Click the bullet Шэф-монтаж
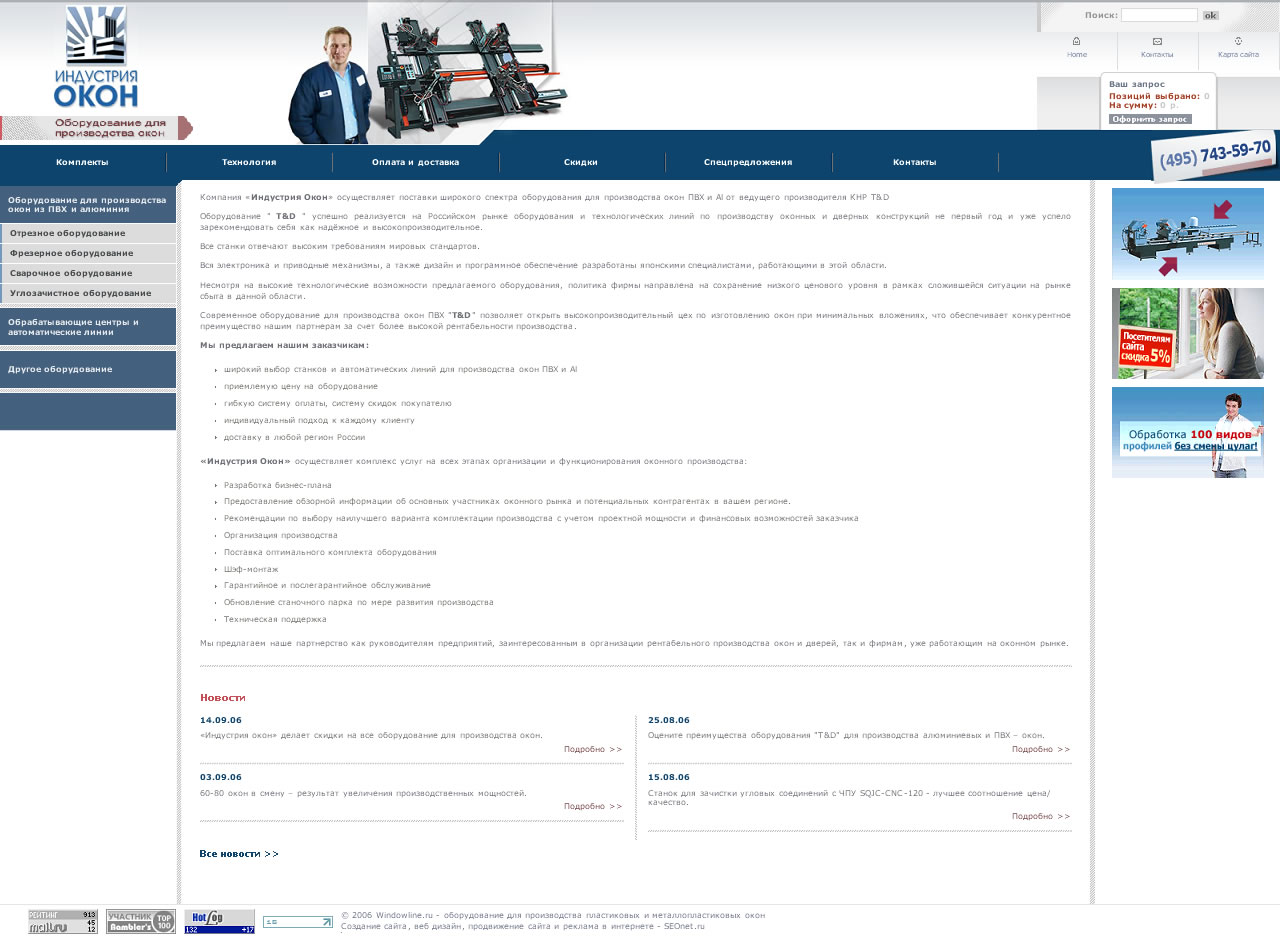Image resolution: width=1280 pixels, height=942 pixels. (251, 569)
